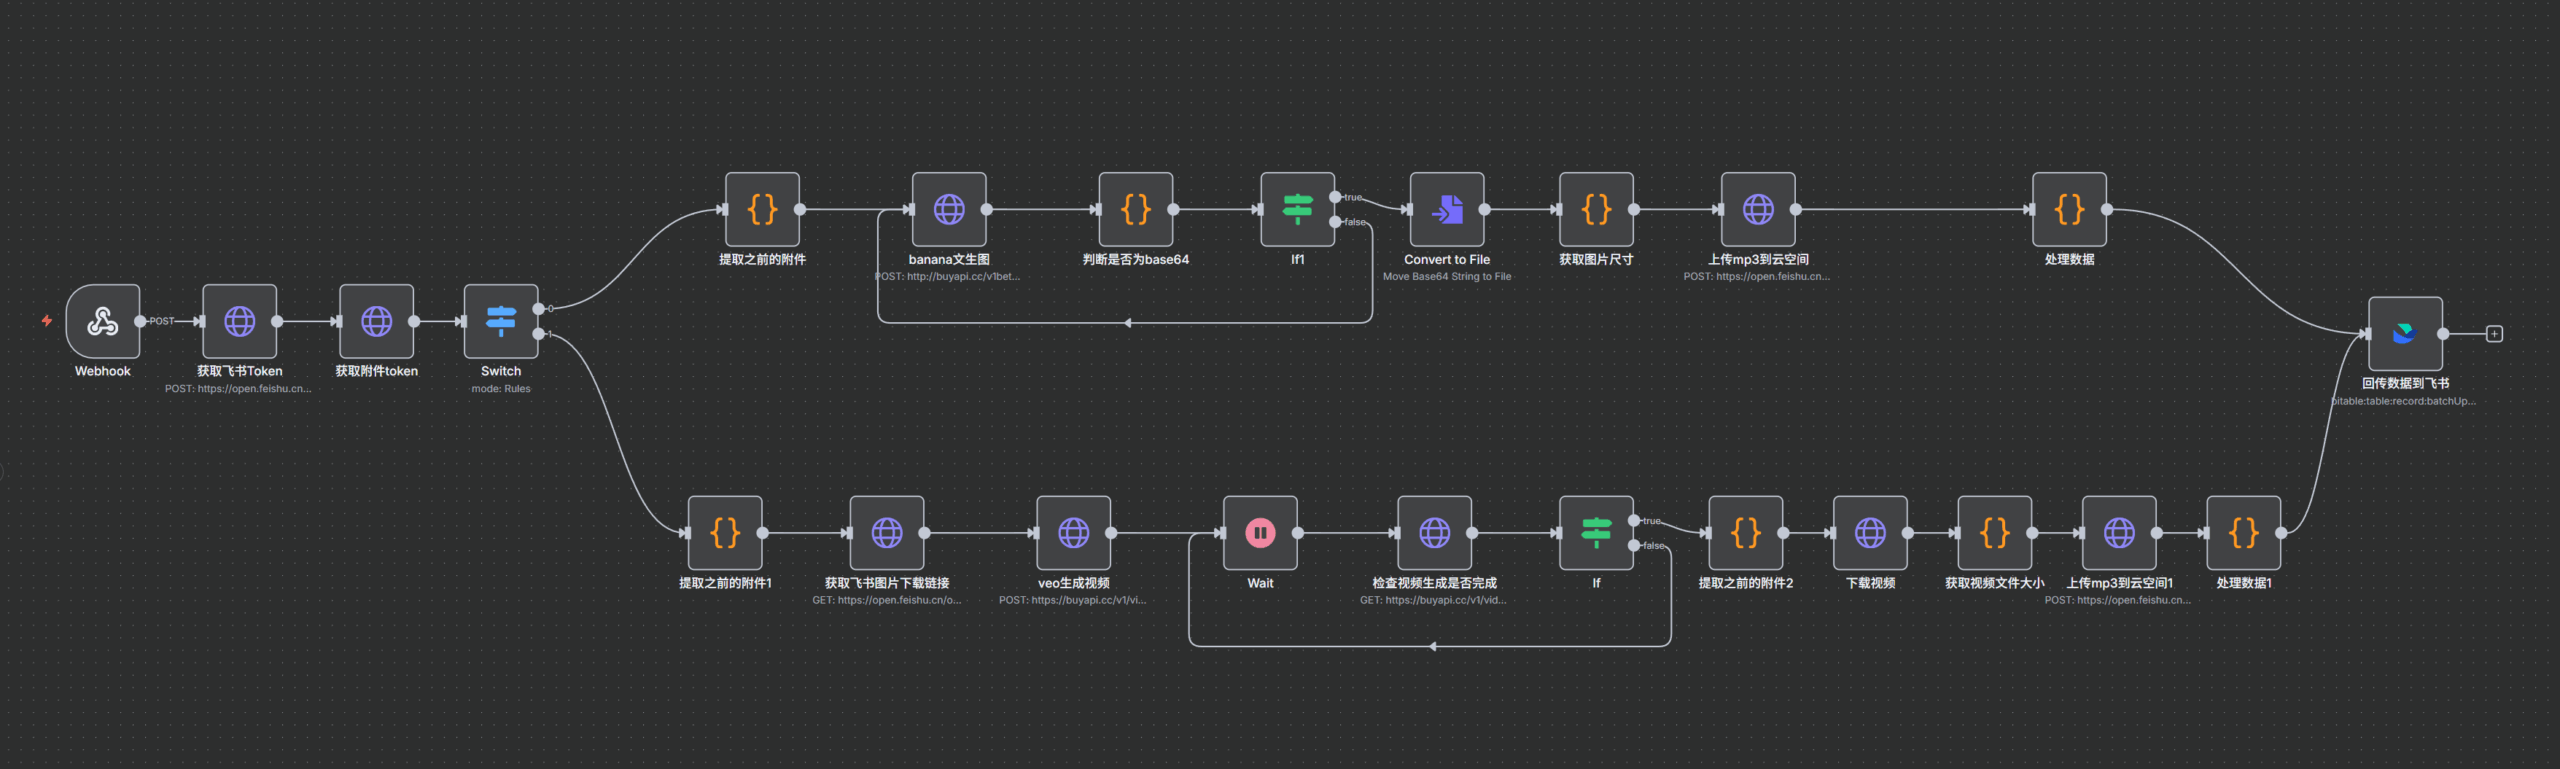The height and width of the screenshot is (769, 2560).
Task: Select the 处理数据 code node
Action: tap(2069, 209)
